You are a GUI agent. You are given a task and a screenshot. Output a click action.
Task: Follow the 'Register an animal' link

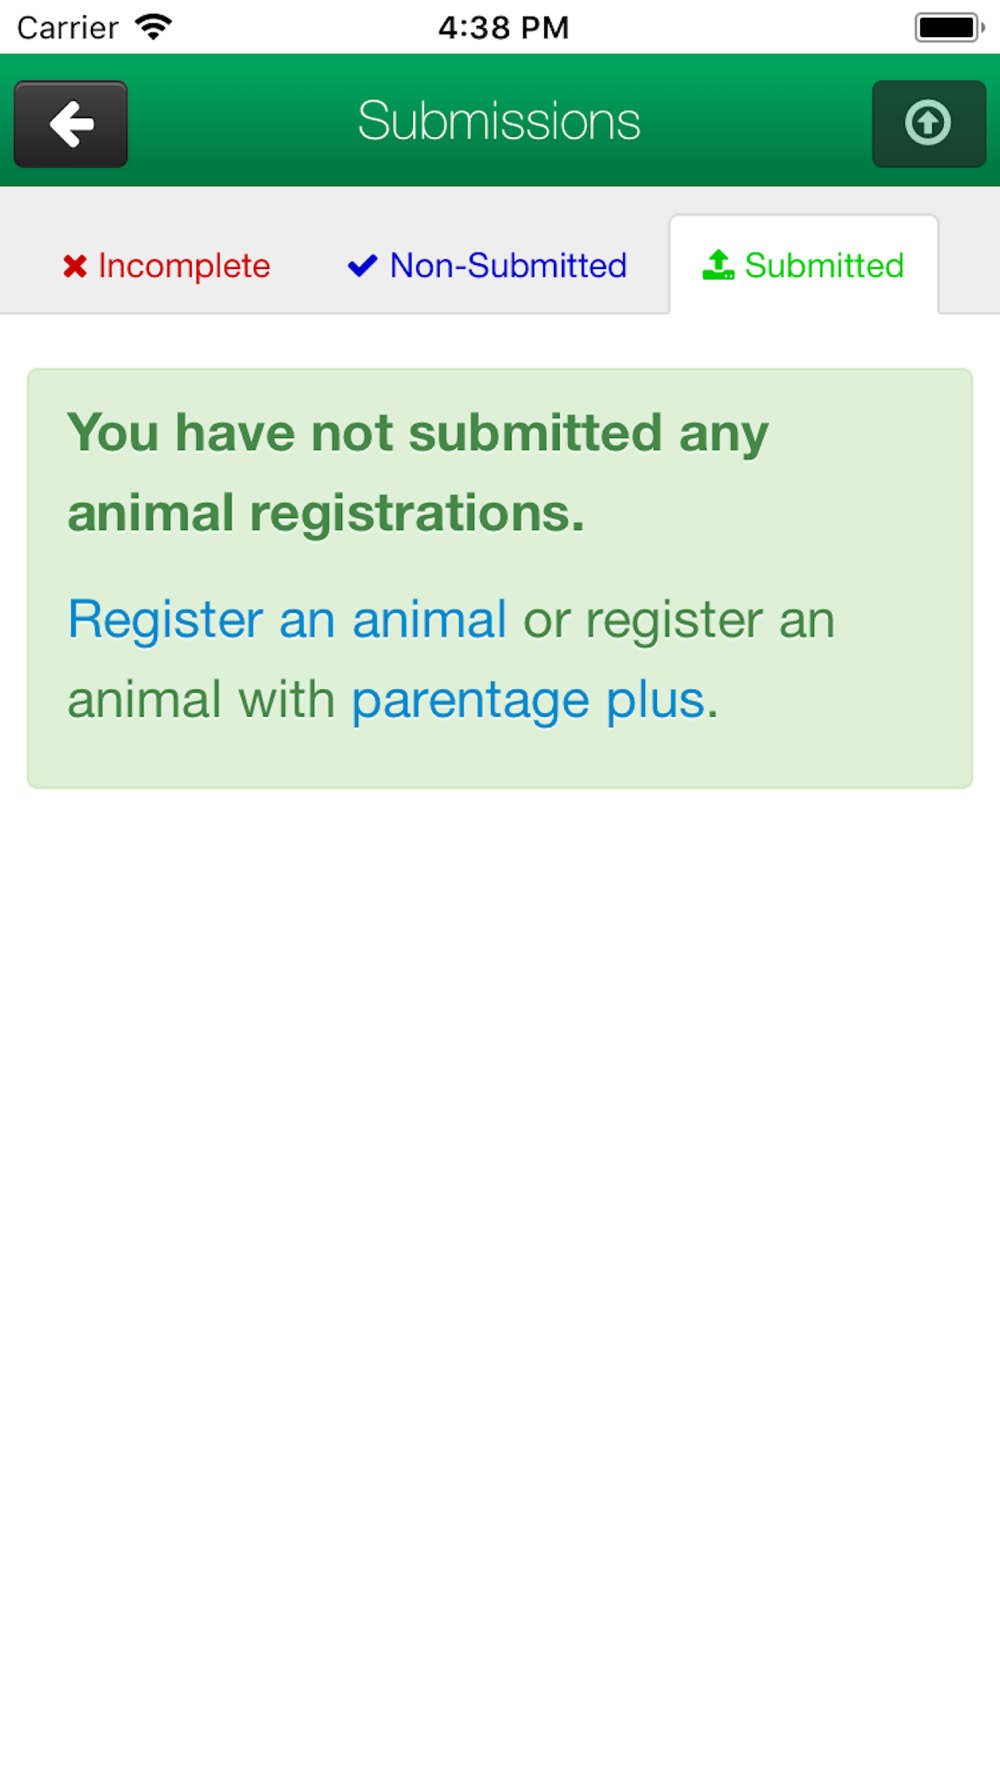(287, 619)
